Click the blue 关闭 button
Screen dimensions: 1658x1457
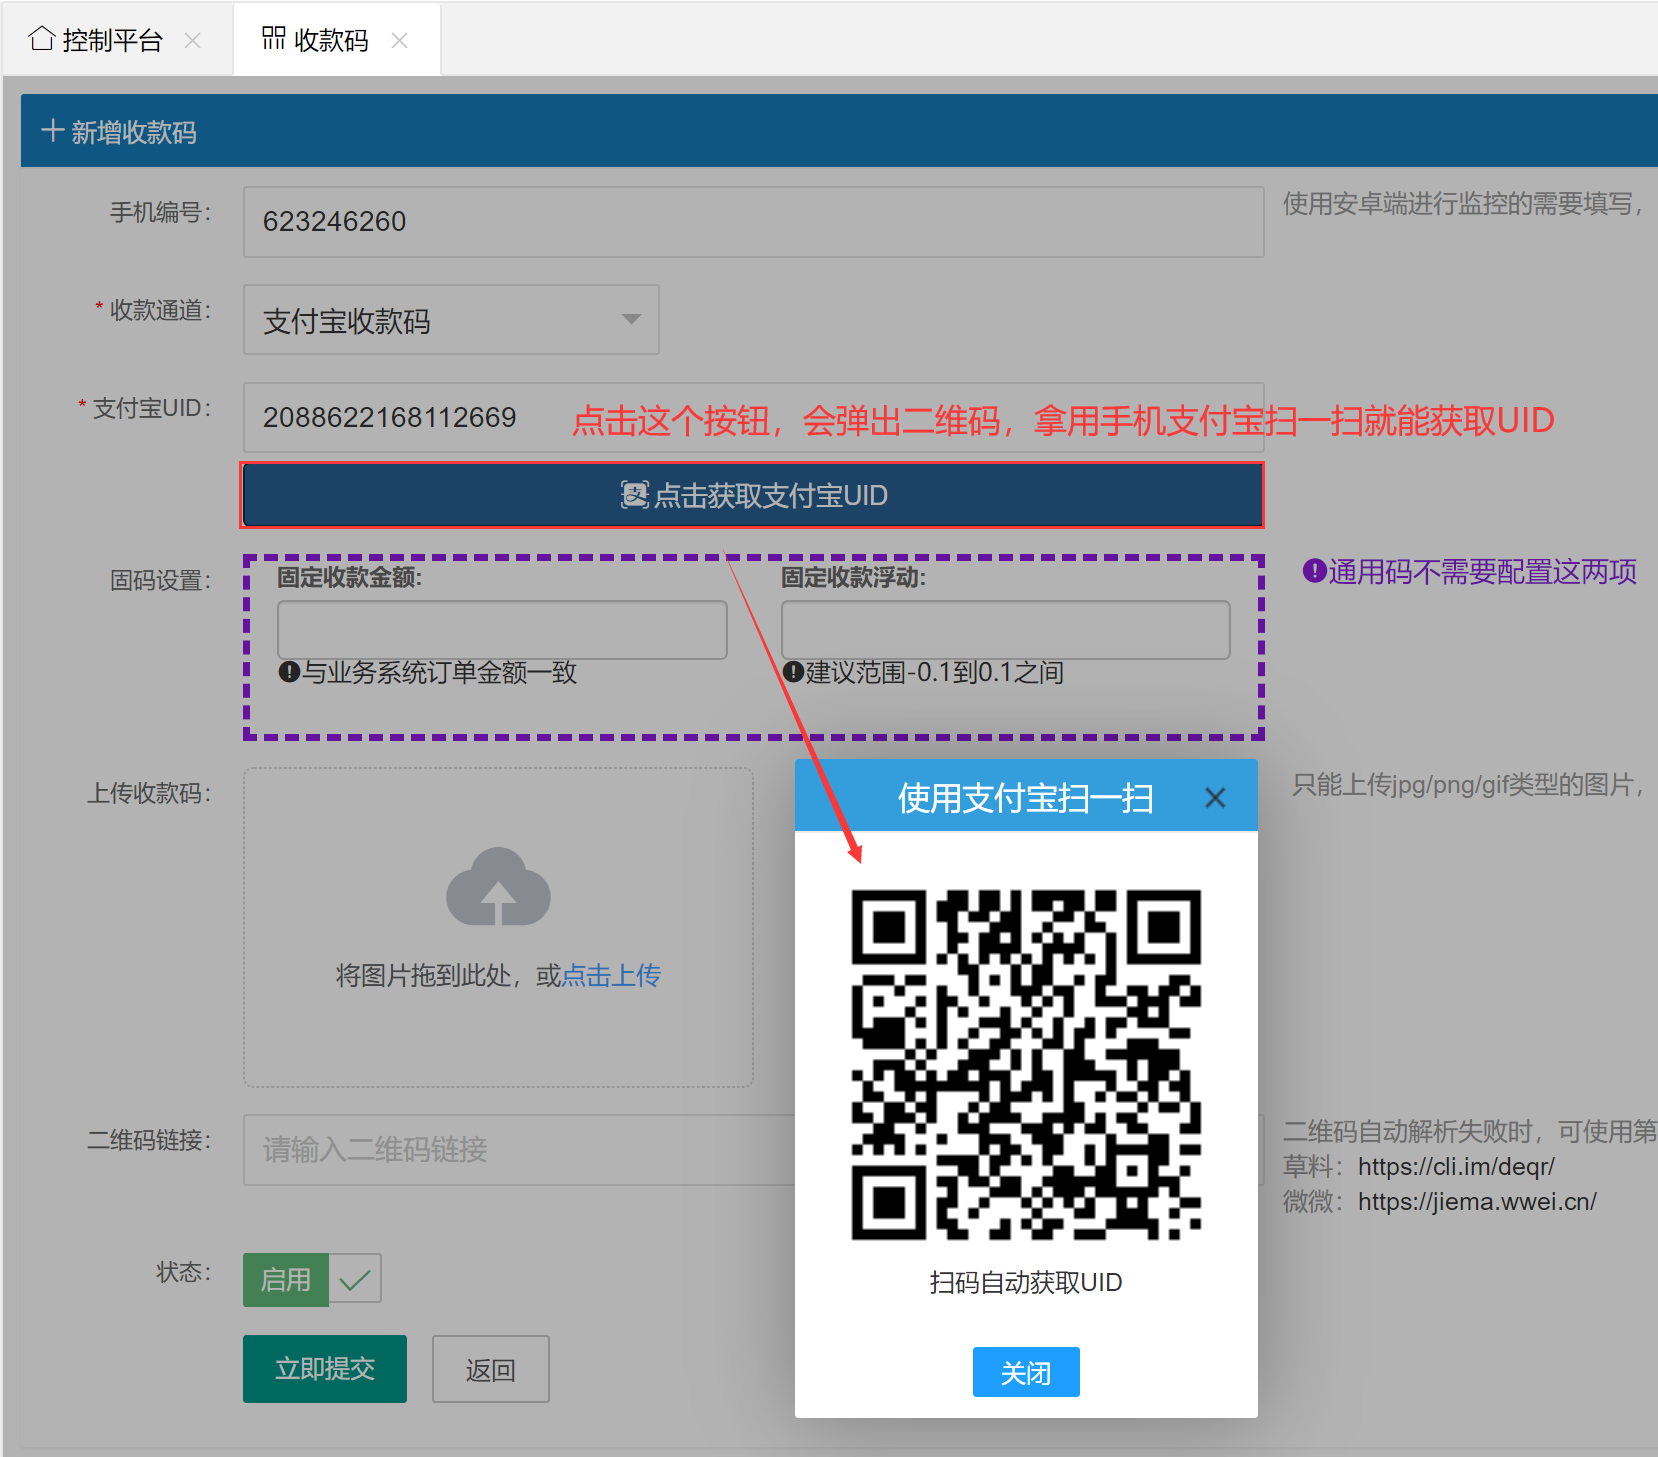[1026, 1372]
